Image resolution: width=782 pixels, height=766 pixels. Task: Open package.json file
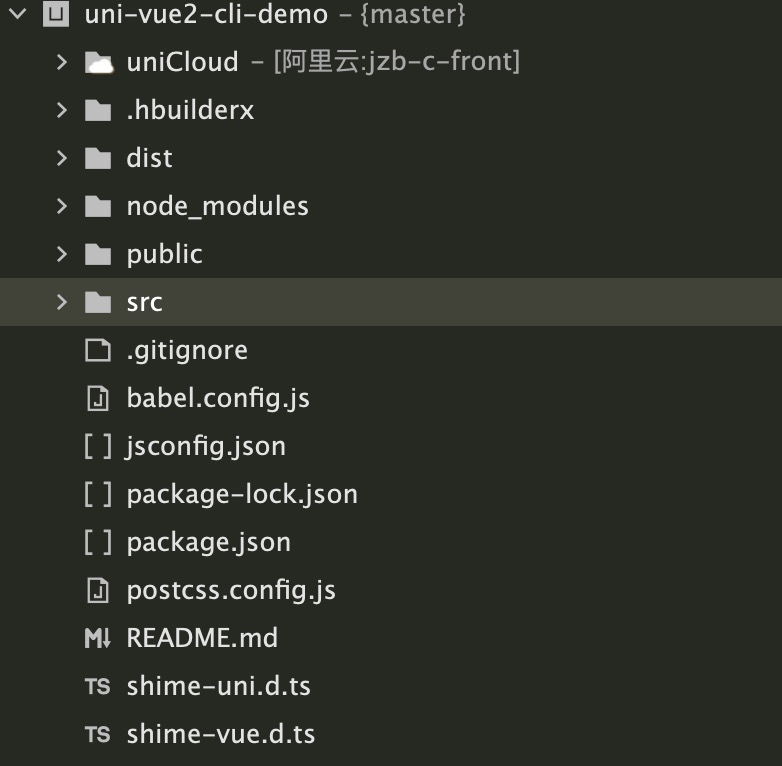click(x=208, y=542)
